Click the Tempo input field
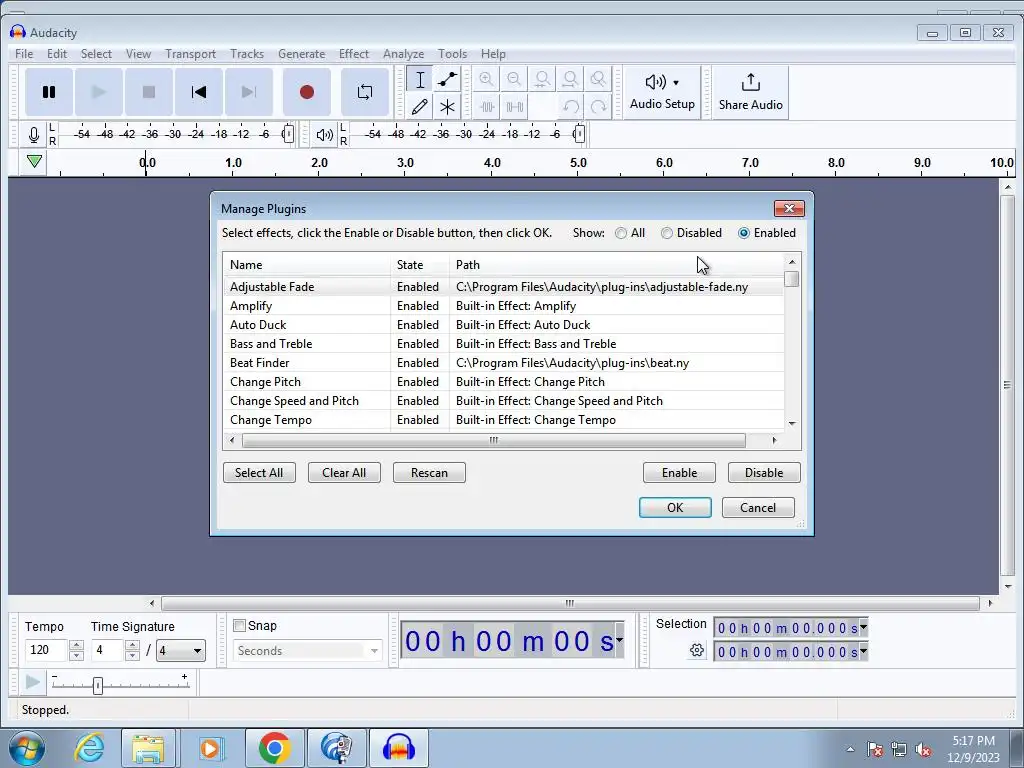The image size is (1024, 768). [46, 650]
